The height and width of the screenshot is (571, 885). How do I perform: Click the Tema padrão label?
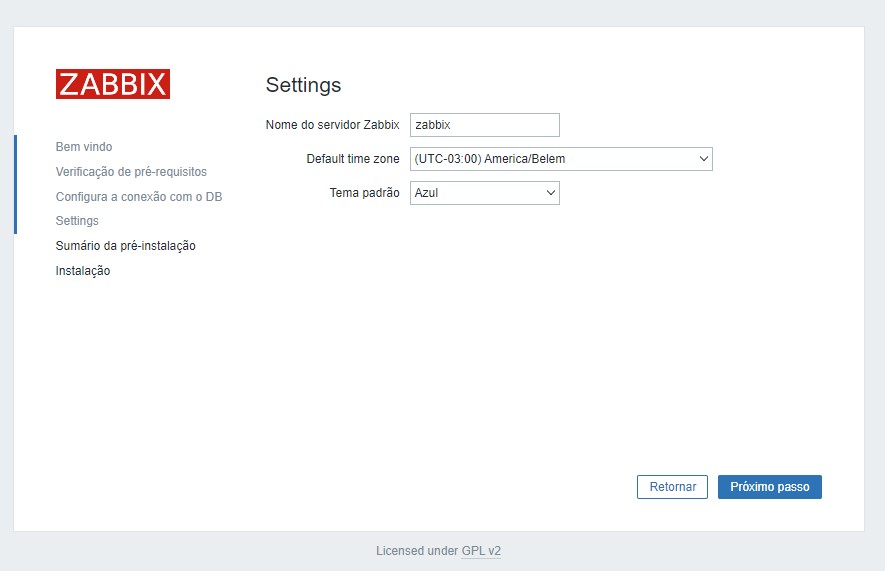tap(364, 193)
